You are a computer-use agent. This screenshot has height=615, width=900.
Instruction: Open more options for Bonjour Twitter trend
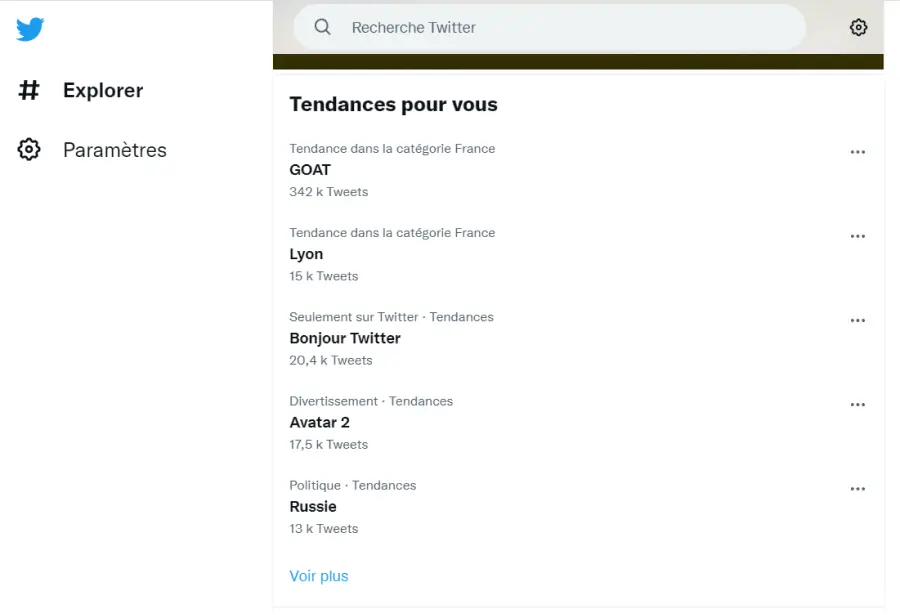pyautogui.click(x=858, y=320)
